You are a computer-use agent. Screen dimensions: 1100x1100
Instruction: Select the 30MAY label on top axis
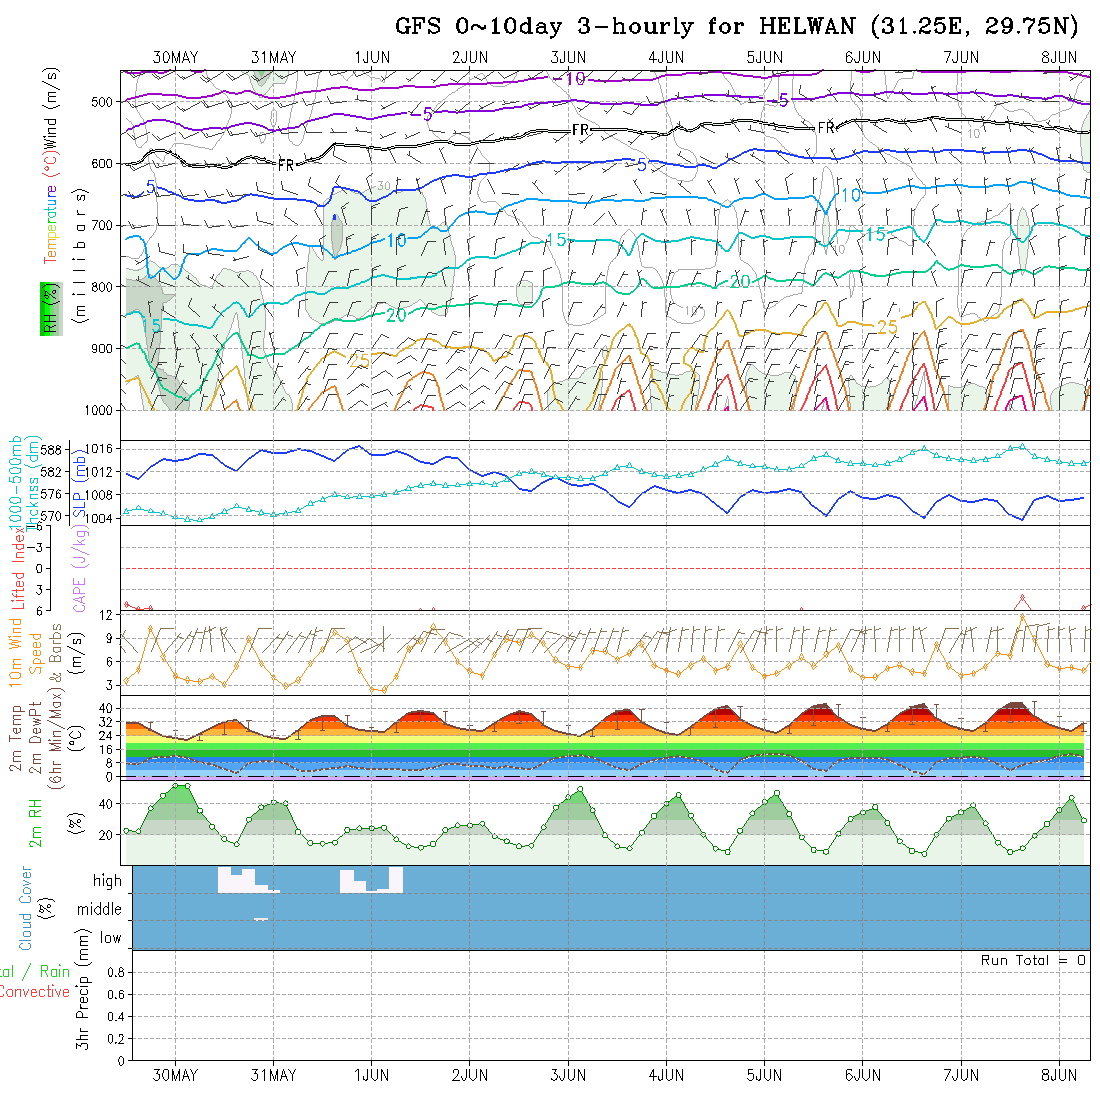[x=175, y=57]
